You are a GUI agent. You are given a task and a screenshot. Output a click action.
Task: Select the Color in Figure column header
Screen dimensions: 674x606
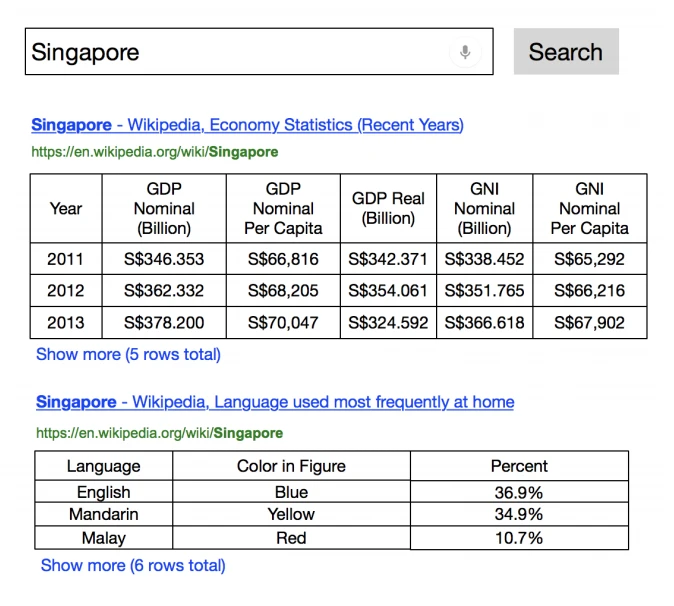[291, 466]
